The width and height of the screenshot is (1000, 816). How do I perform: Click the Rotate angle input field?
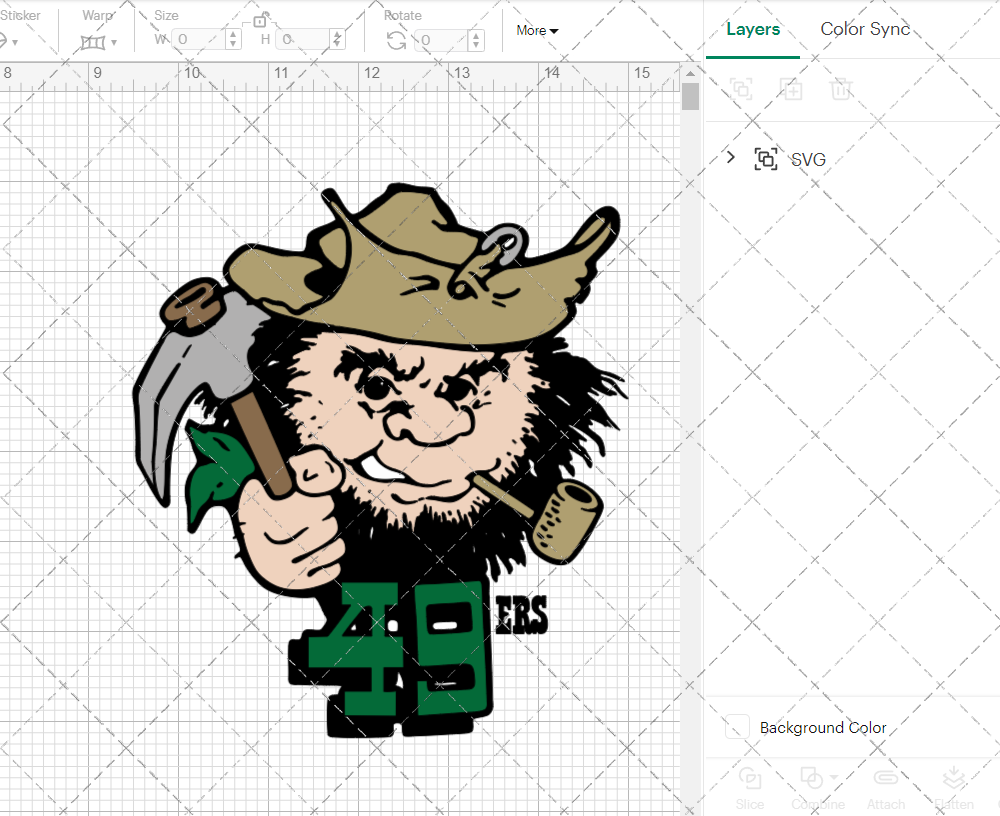click(441, 40)
